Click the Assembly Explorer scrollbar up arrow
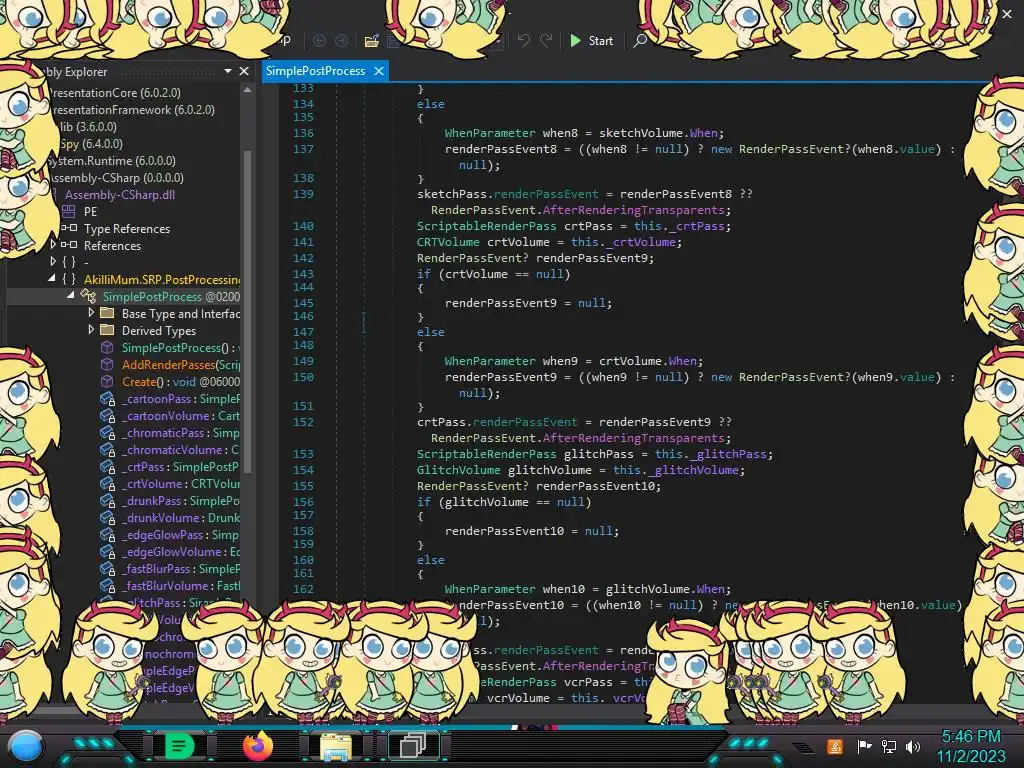This screenshot has width=1024, height=768. [248, 90]
